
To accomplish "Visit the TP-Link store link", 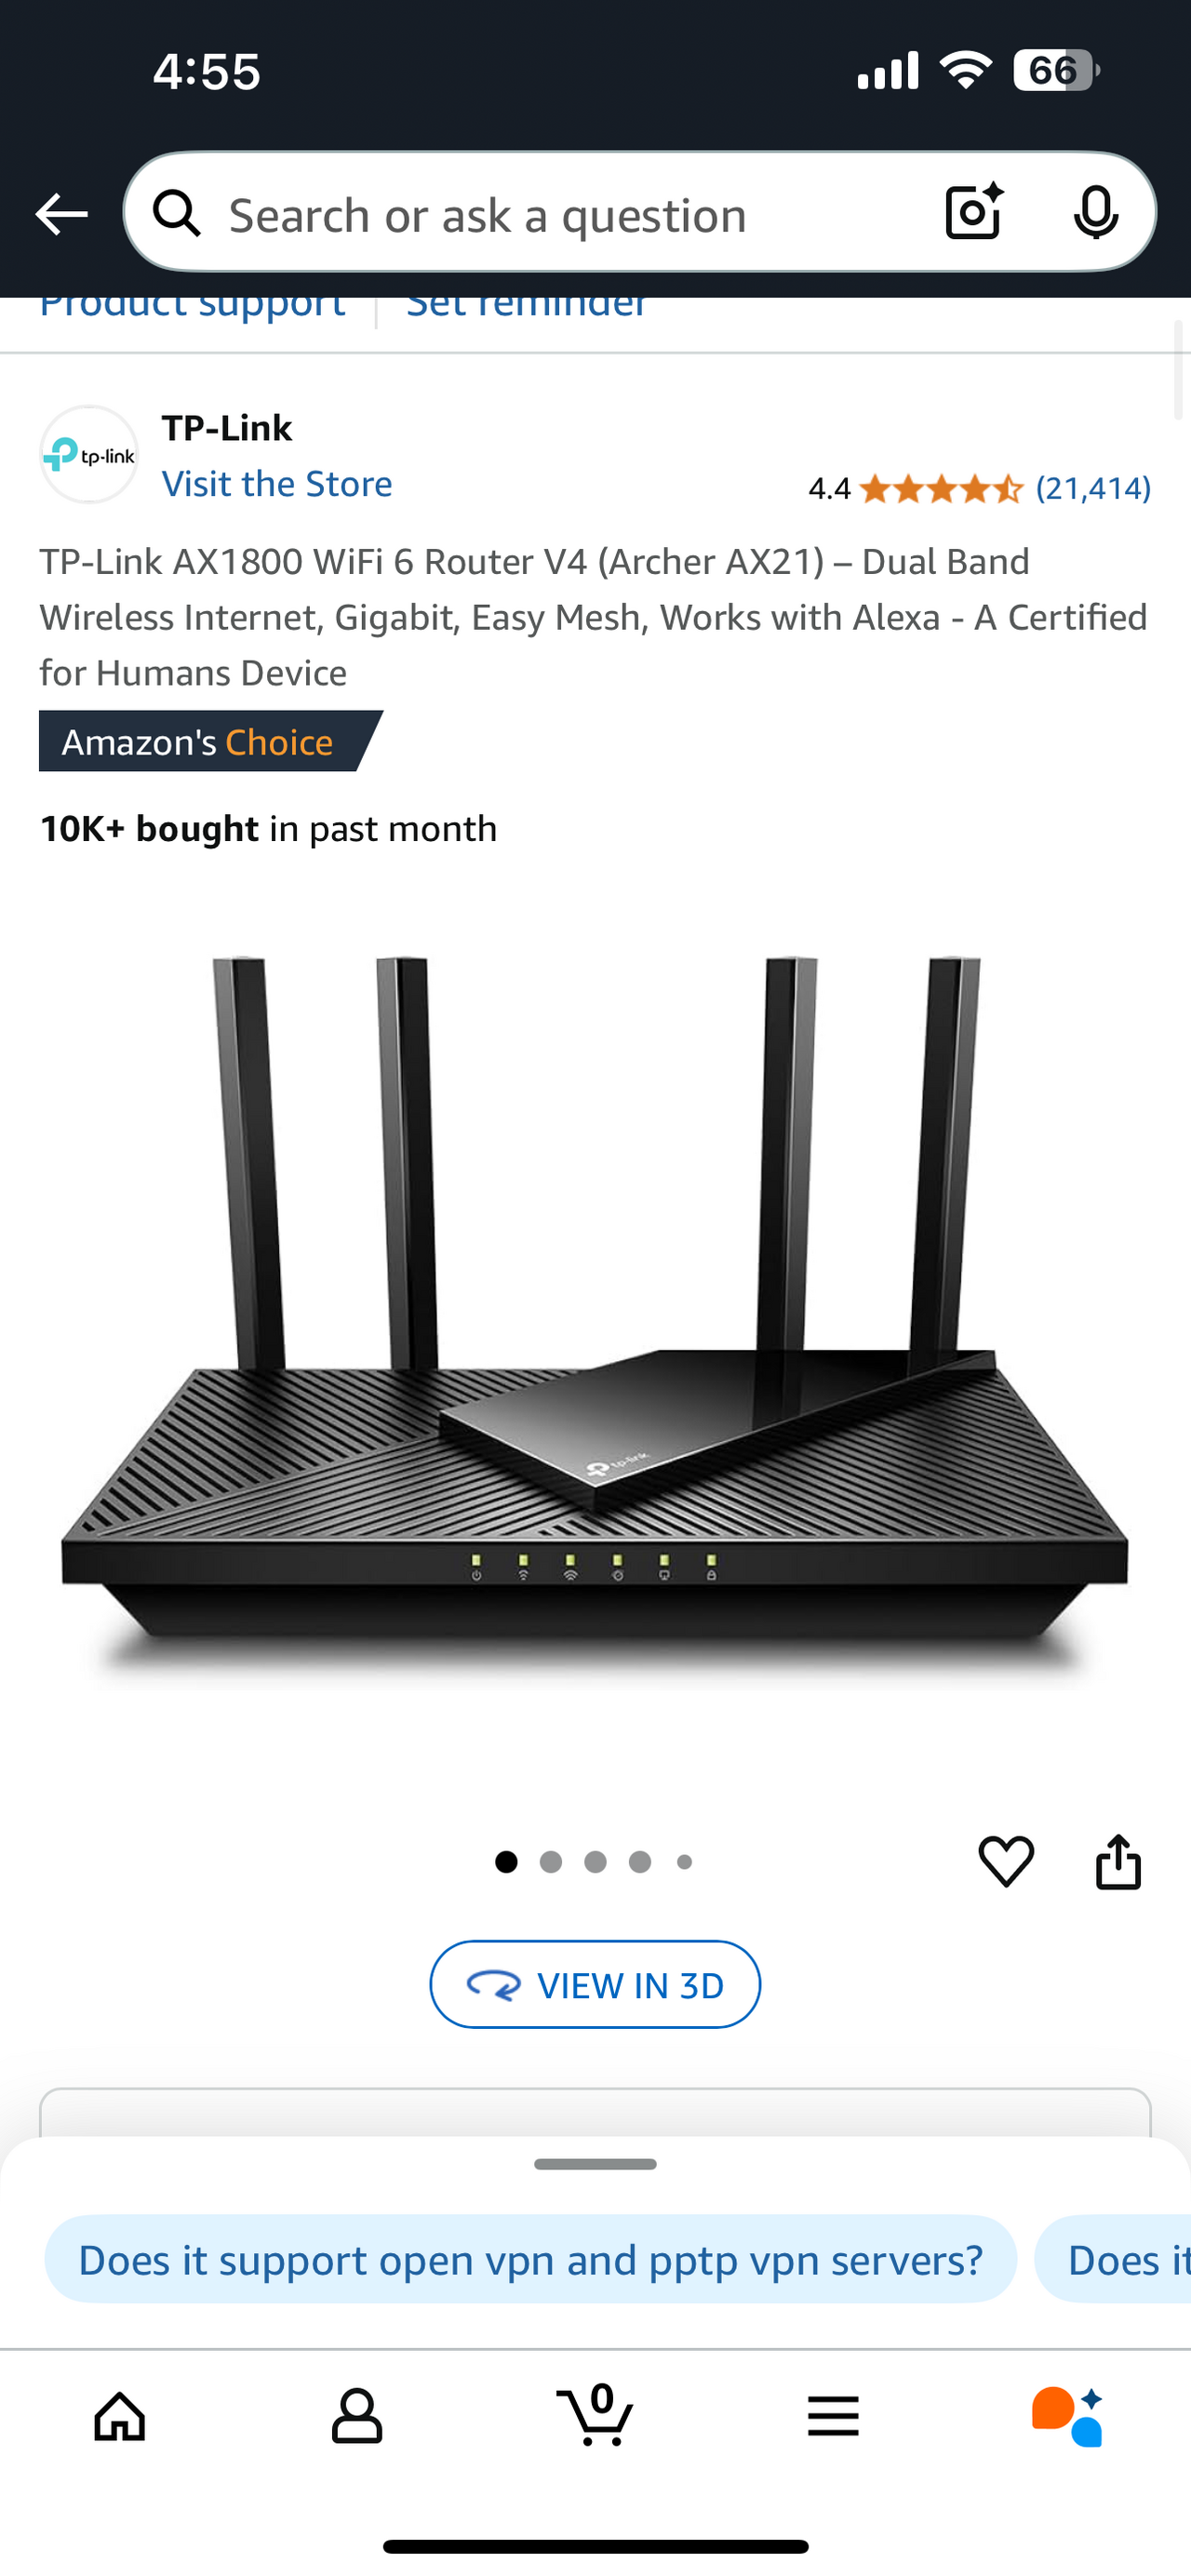I will tap(277, 484).
